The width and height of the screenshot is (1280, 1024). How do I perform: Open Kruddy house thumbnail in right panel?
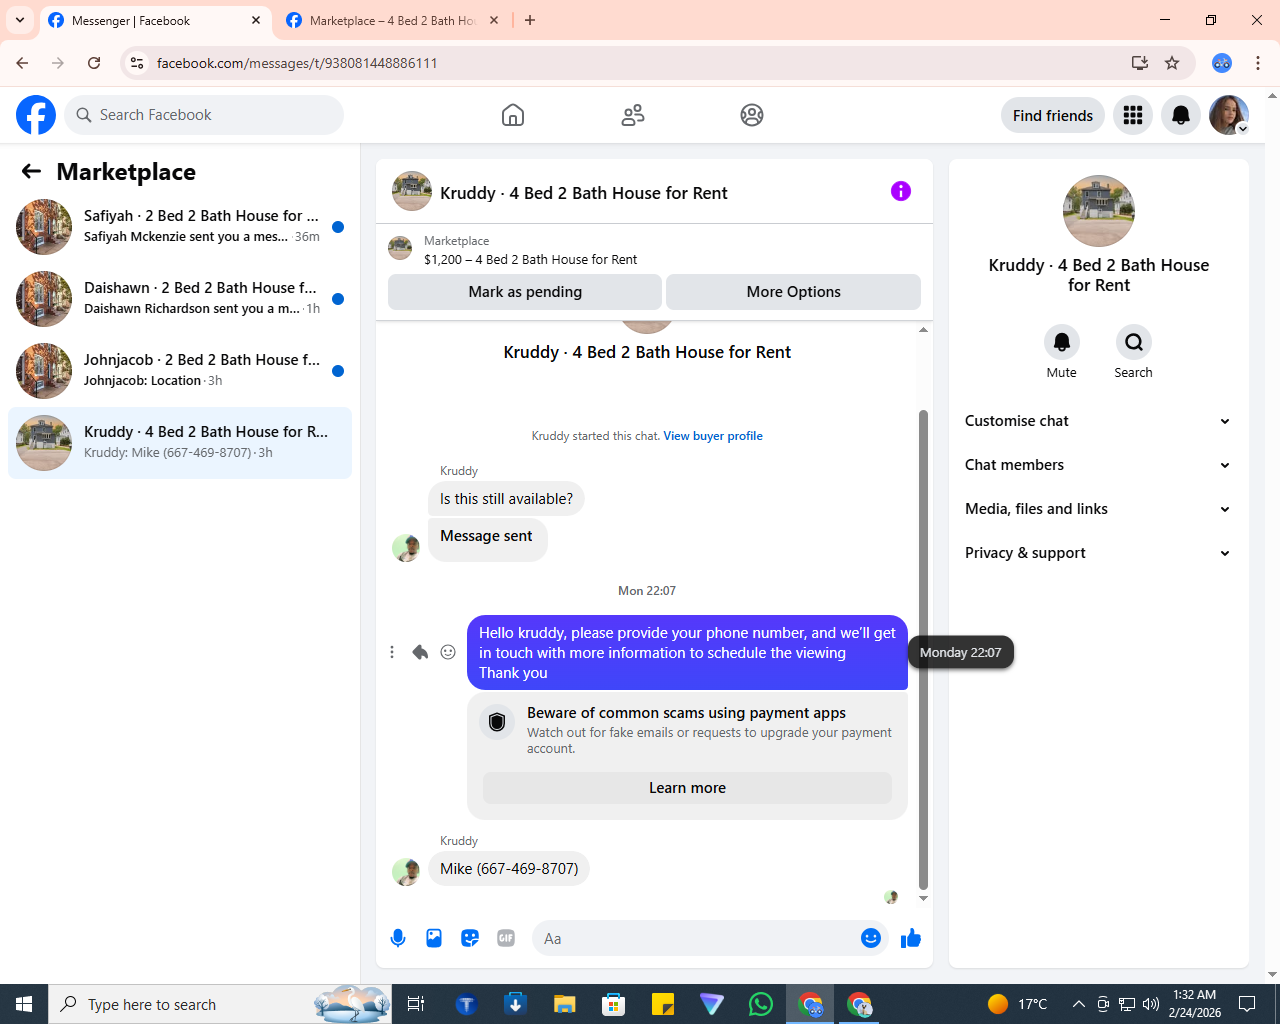[1099, 211]
